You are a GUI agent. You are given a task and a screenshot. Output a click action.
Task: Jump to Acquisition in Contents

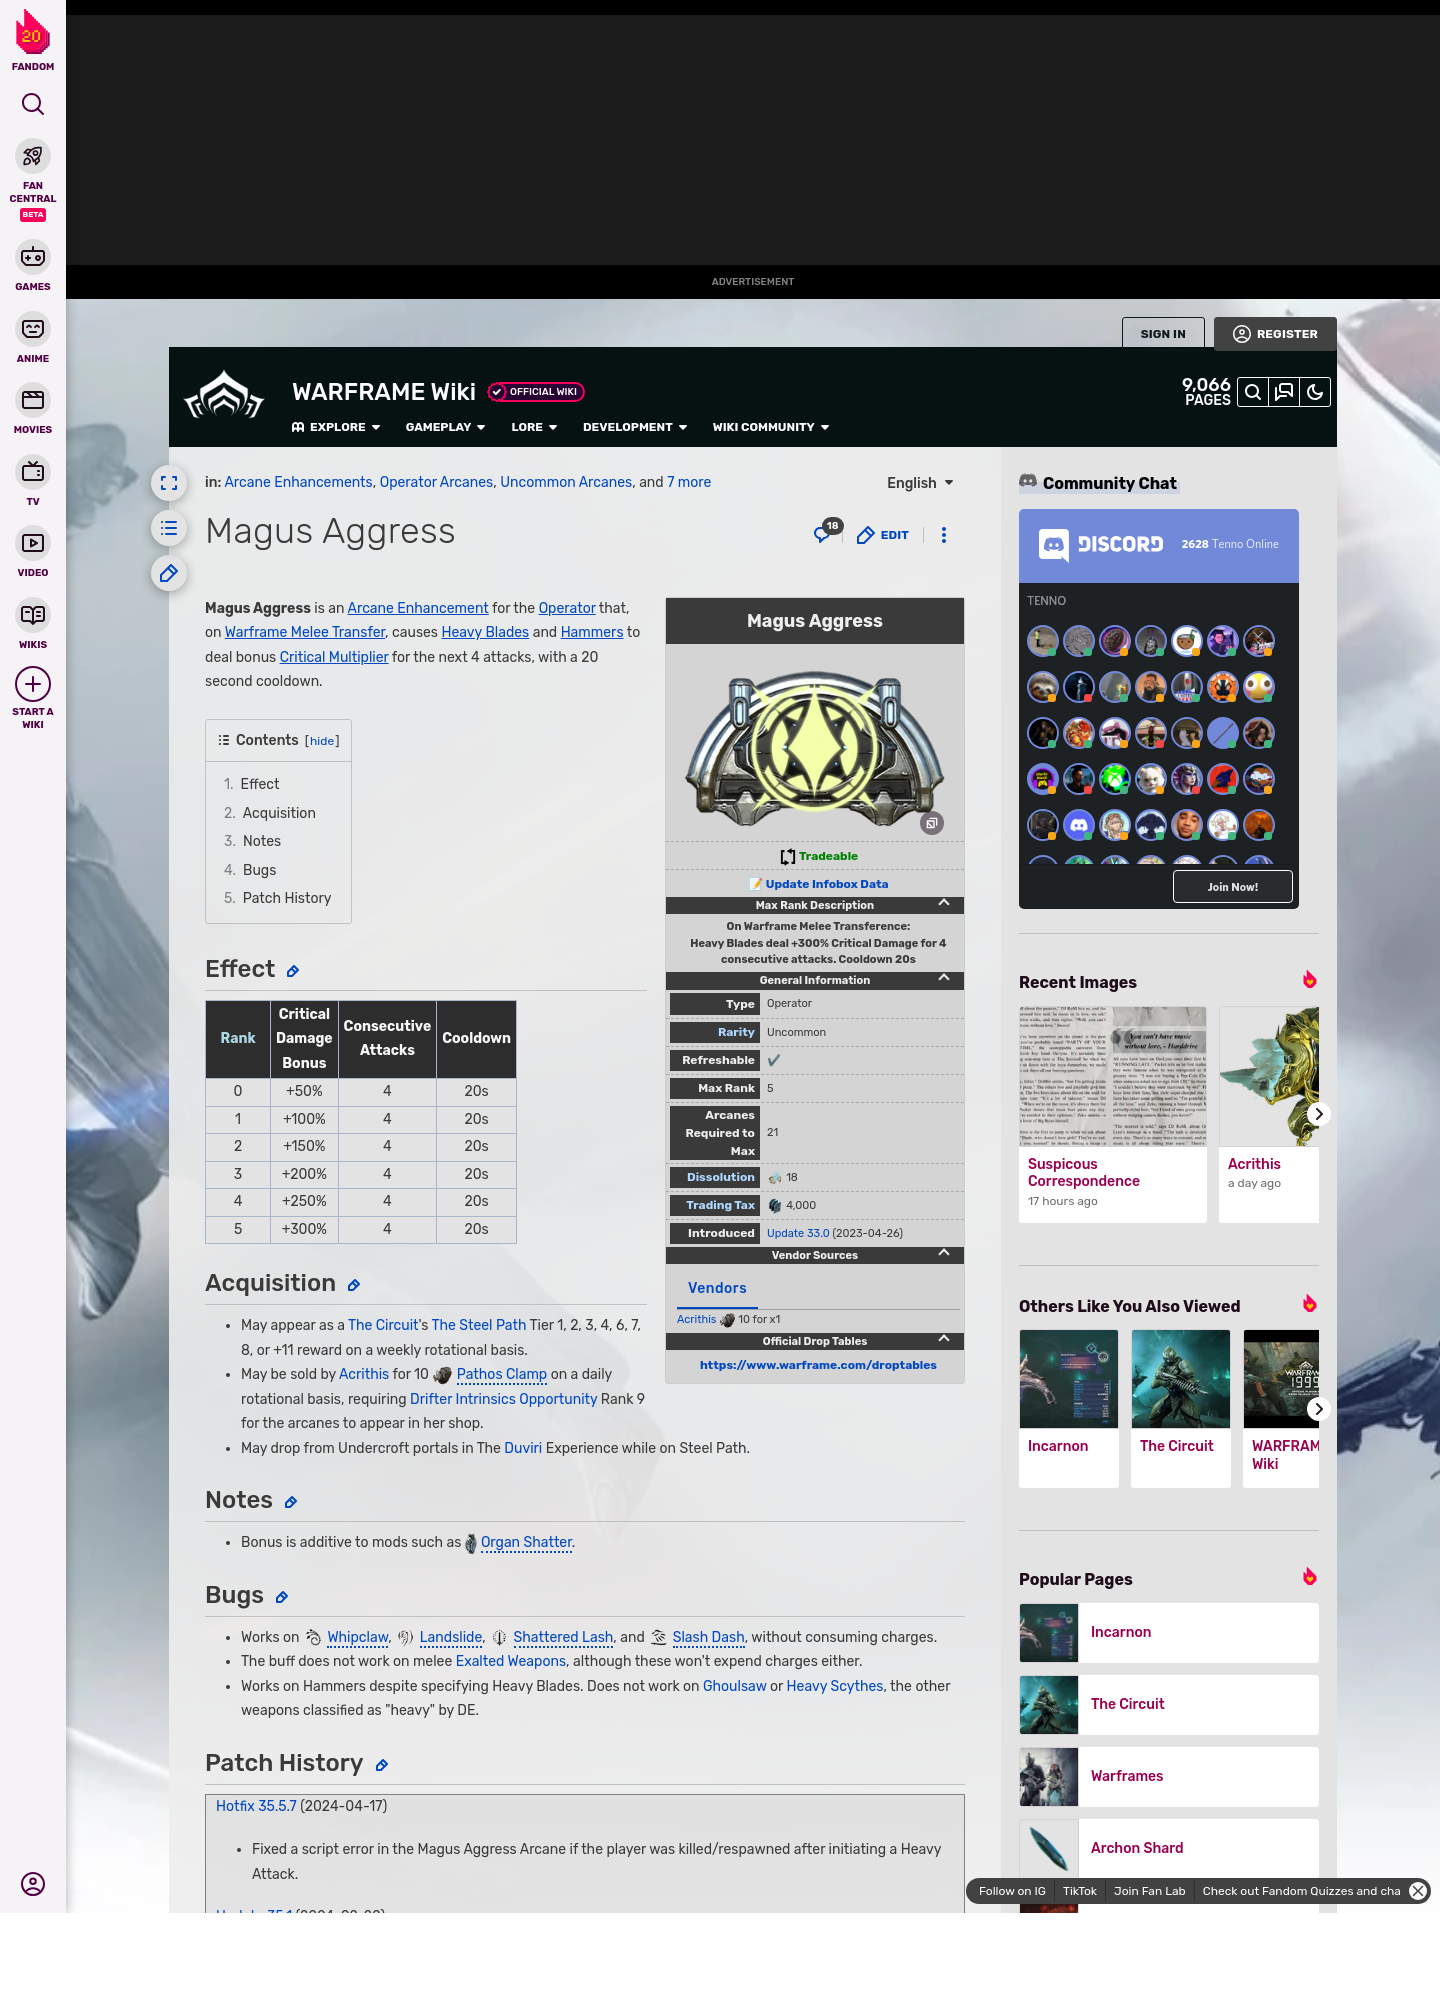279,813
